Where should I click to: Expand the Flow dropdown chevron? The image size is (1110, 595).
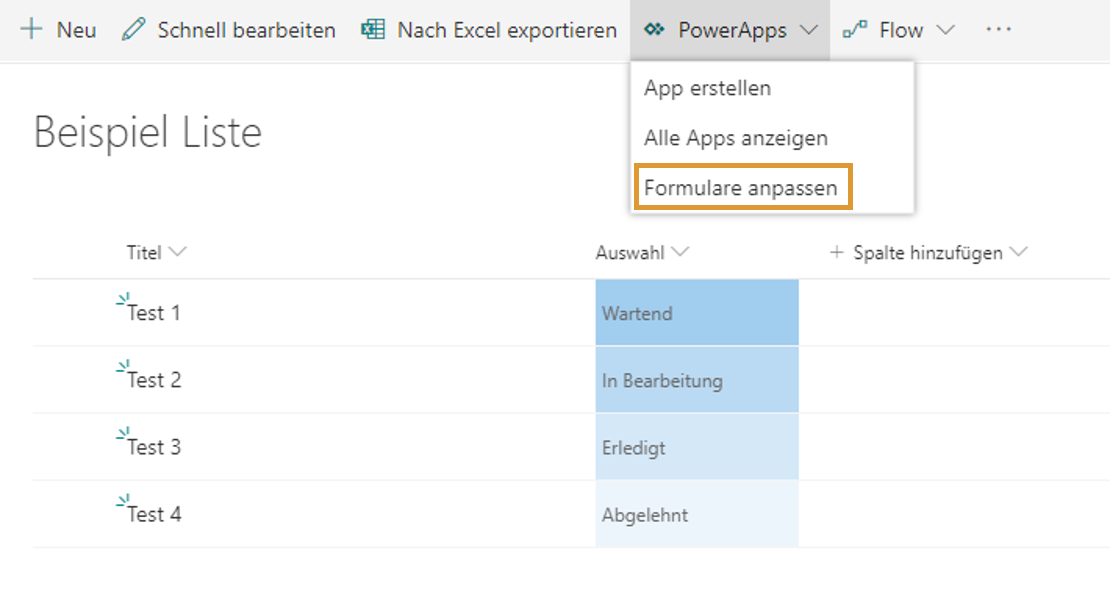(x=946, y=30)
